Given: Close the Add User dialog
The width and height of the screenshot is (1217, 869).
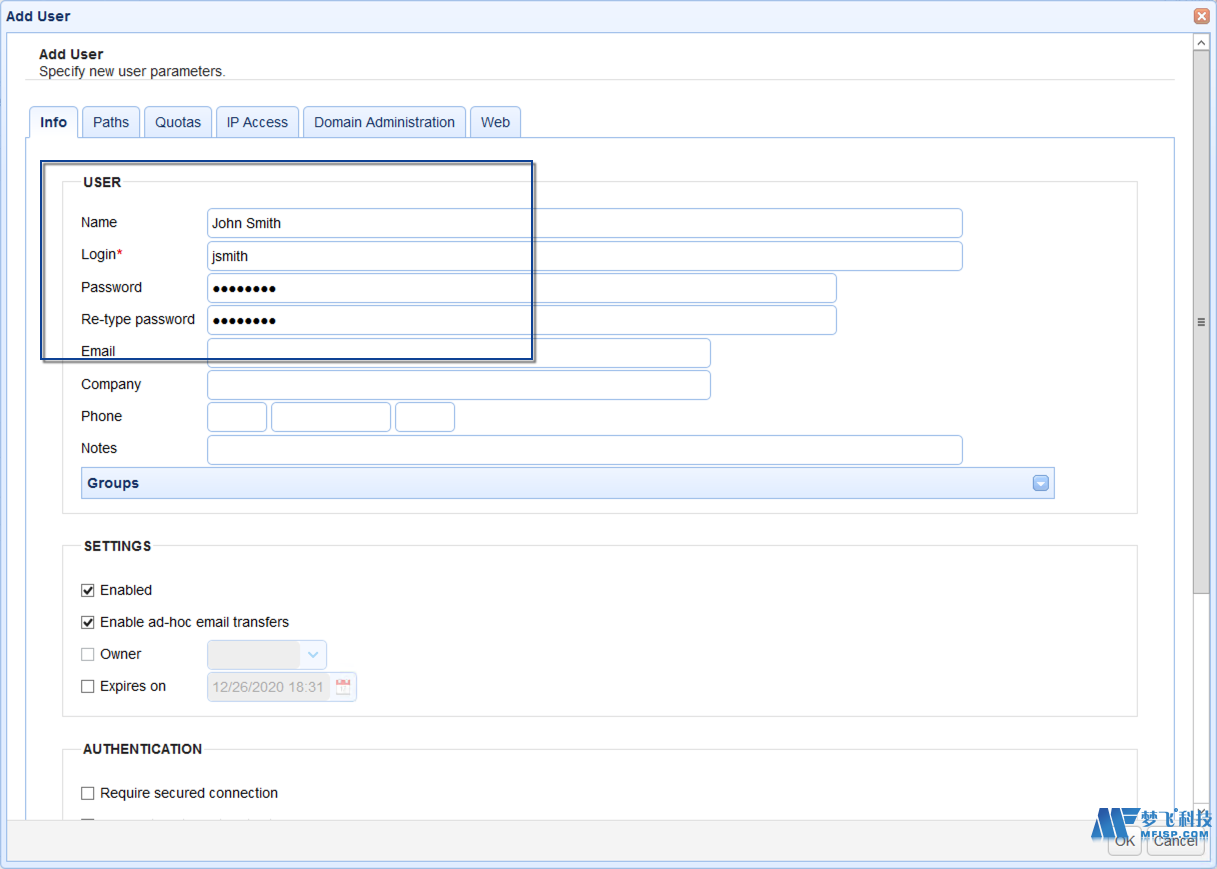Looking at the screenshot, I should tap(1201, 16).
